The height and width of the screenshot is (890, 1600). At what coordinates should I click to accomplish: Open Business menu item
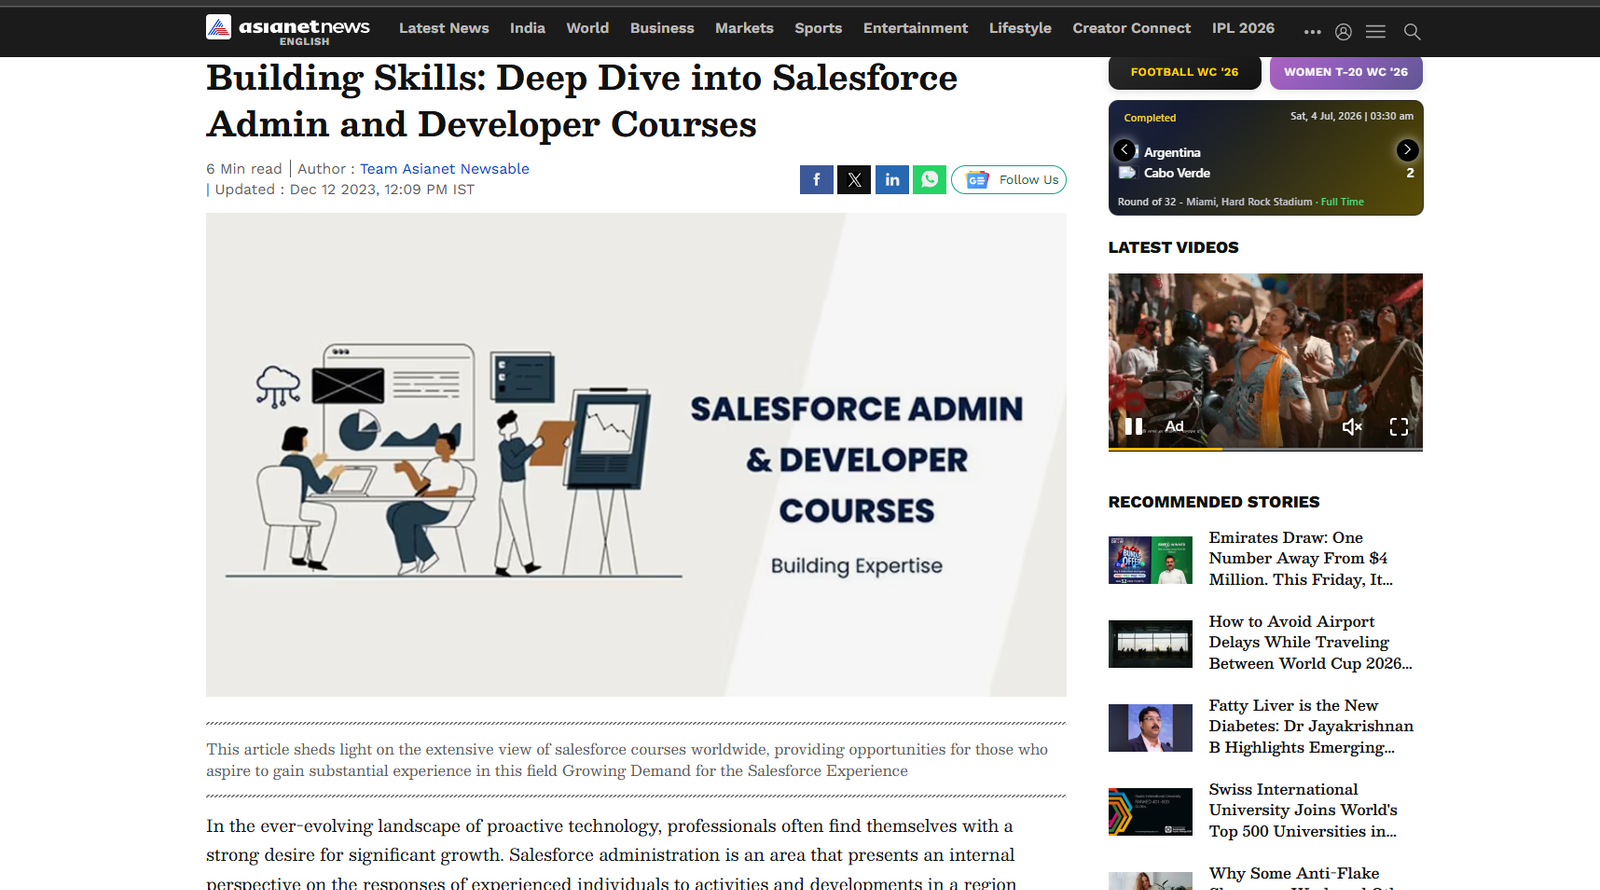[x=662, y=28]
